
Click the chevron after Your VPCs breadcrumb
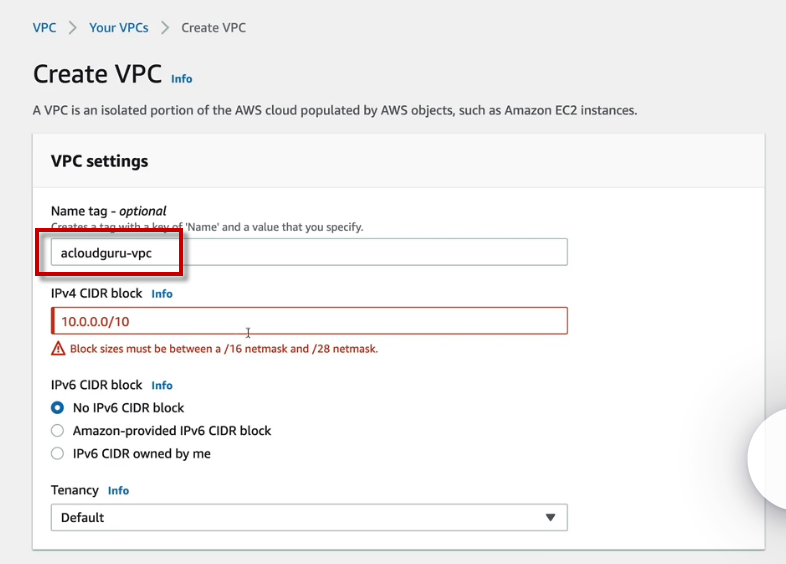coord(165,28)
